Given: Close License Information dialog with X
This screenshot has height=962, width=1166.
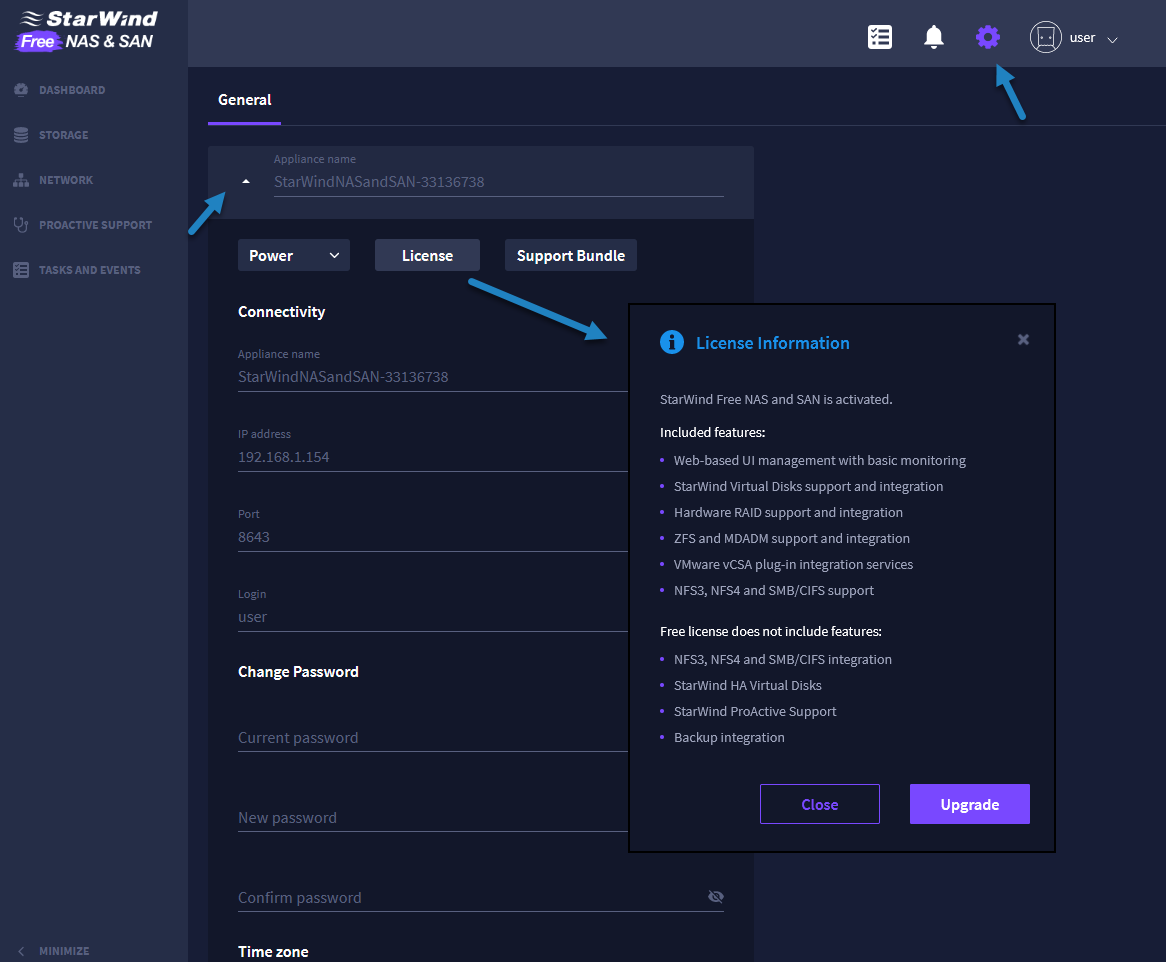Looking at the screenshot, I should point(1023,340).
